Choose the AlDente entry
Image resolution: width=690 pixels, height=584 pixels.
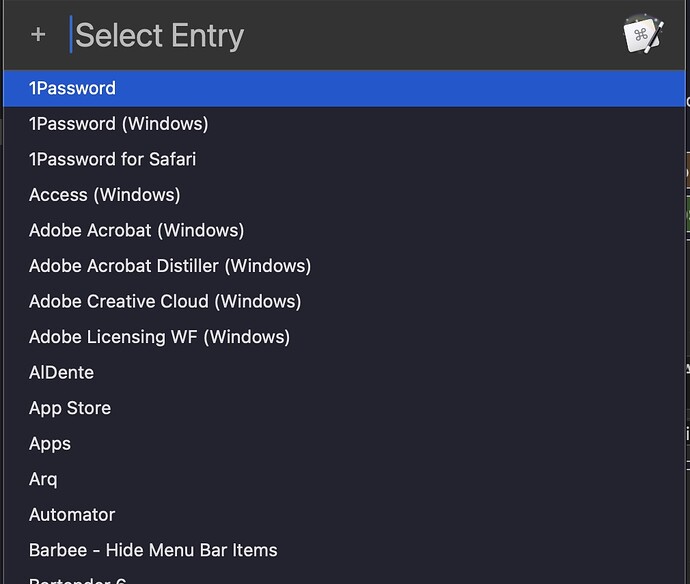(344, 373)
